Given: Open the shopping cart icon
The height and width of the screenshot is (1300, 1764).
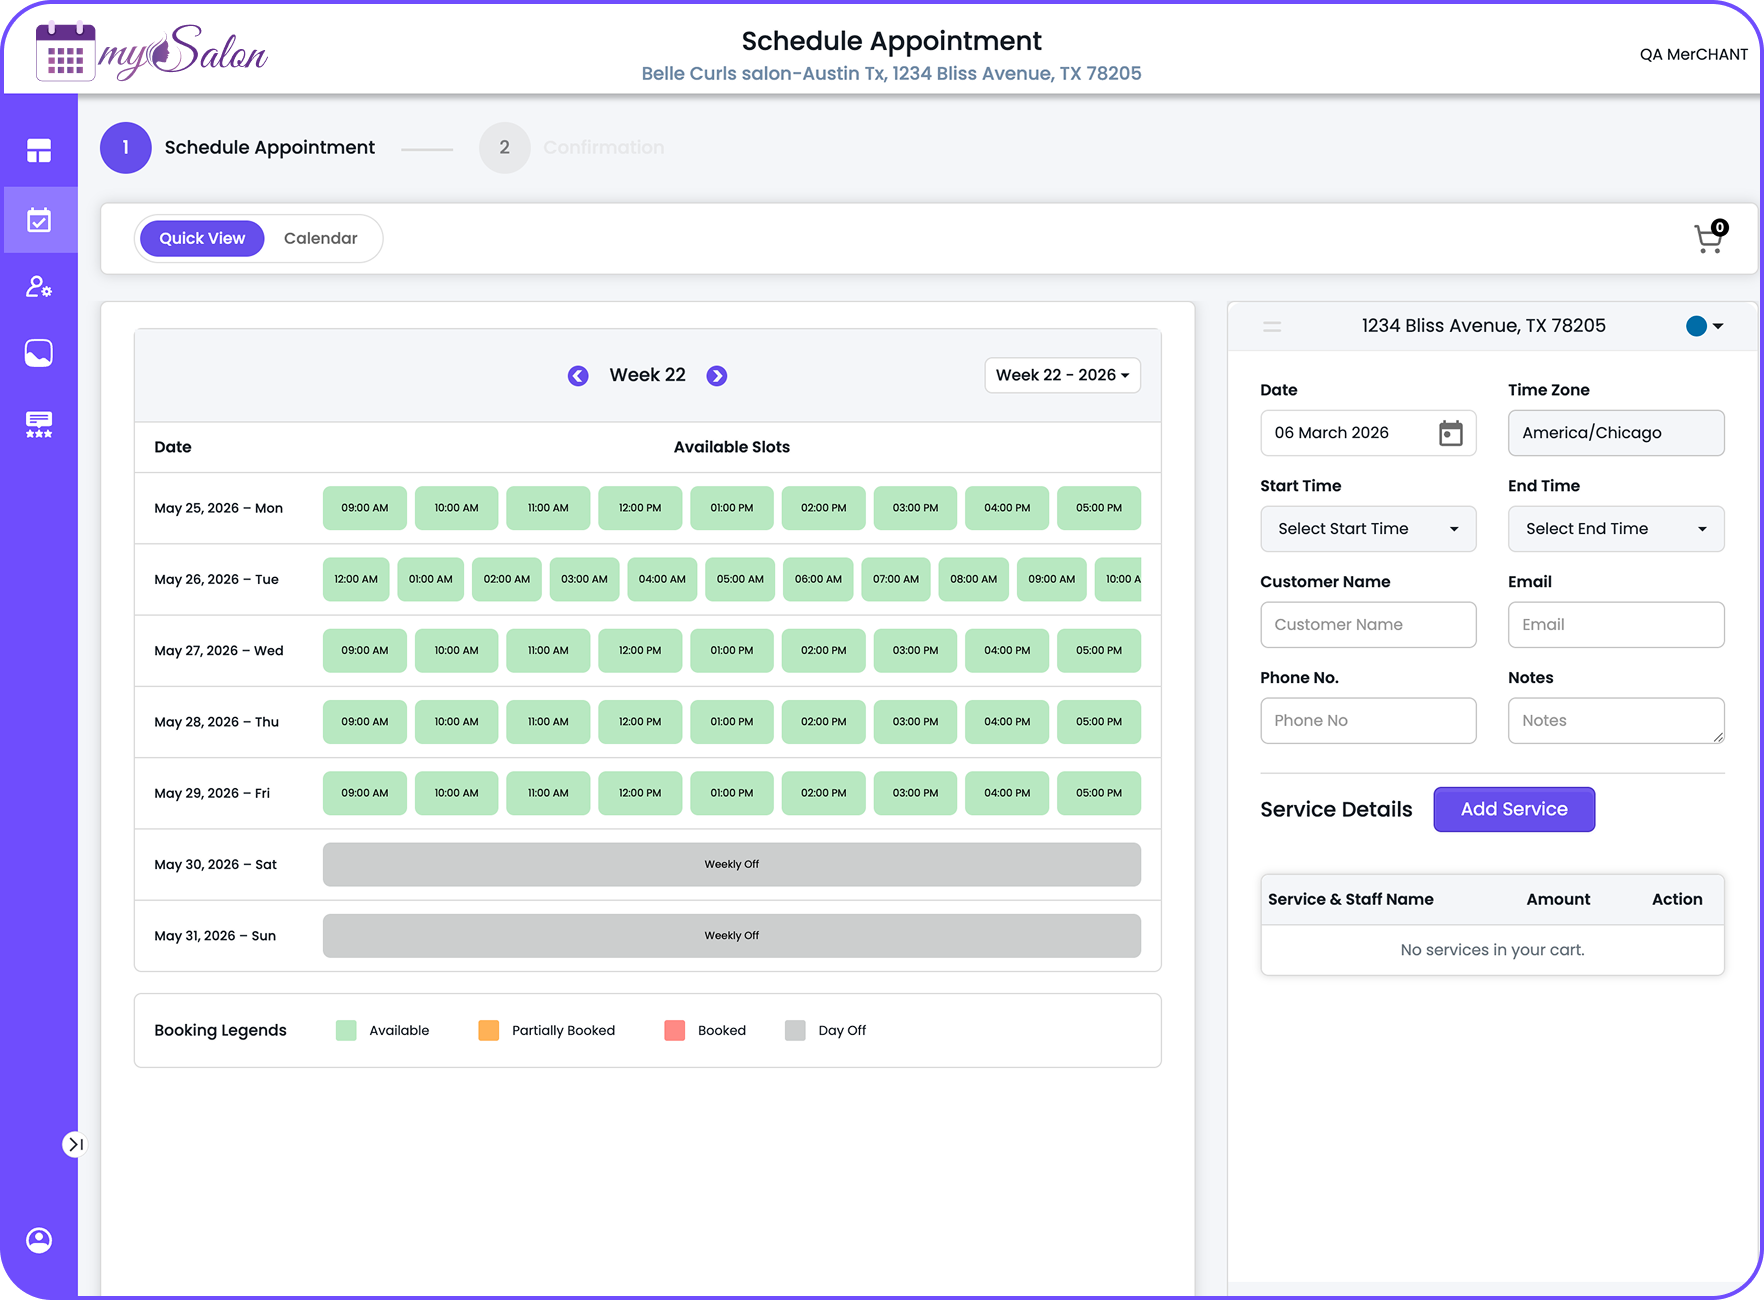Looking at the screenshot, I should coord(1709,239).
